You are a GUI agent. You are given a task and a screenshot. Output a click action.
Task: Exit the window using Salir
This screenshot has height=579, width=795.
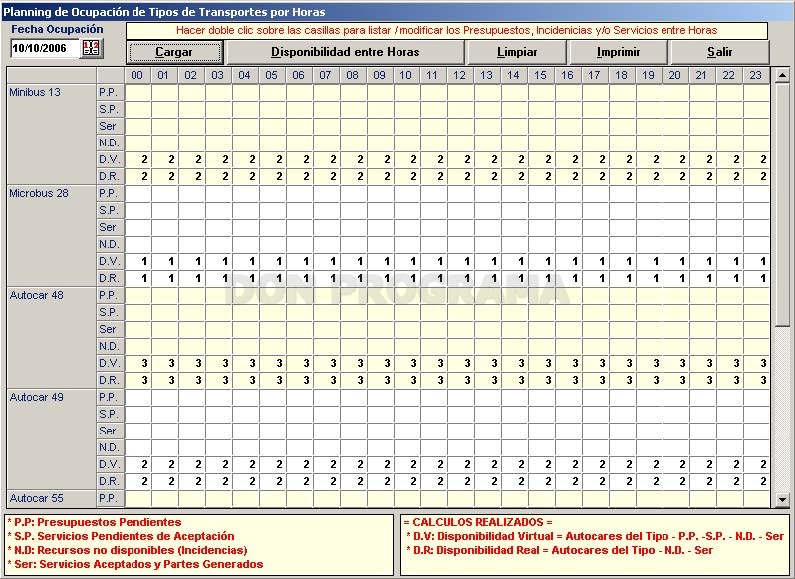720,52
